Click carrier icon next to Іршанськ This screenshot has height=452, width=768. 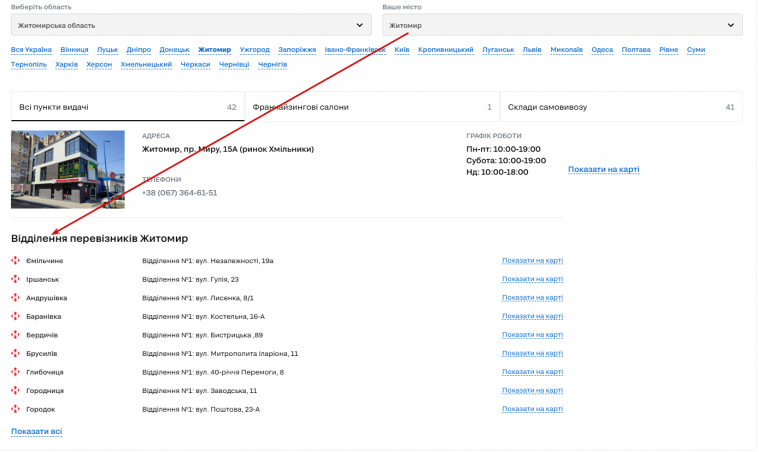[x=16, y=279]
